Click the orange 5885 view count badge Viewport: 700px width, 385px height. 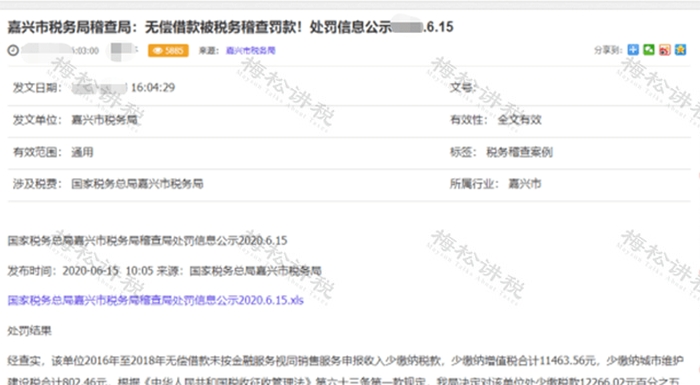point(168,50)
